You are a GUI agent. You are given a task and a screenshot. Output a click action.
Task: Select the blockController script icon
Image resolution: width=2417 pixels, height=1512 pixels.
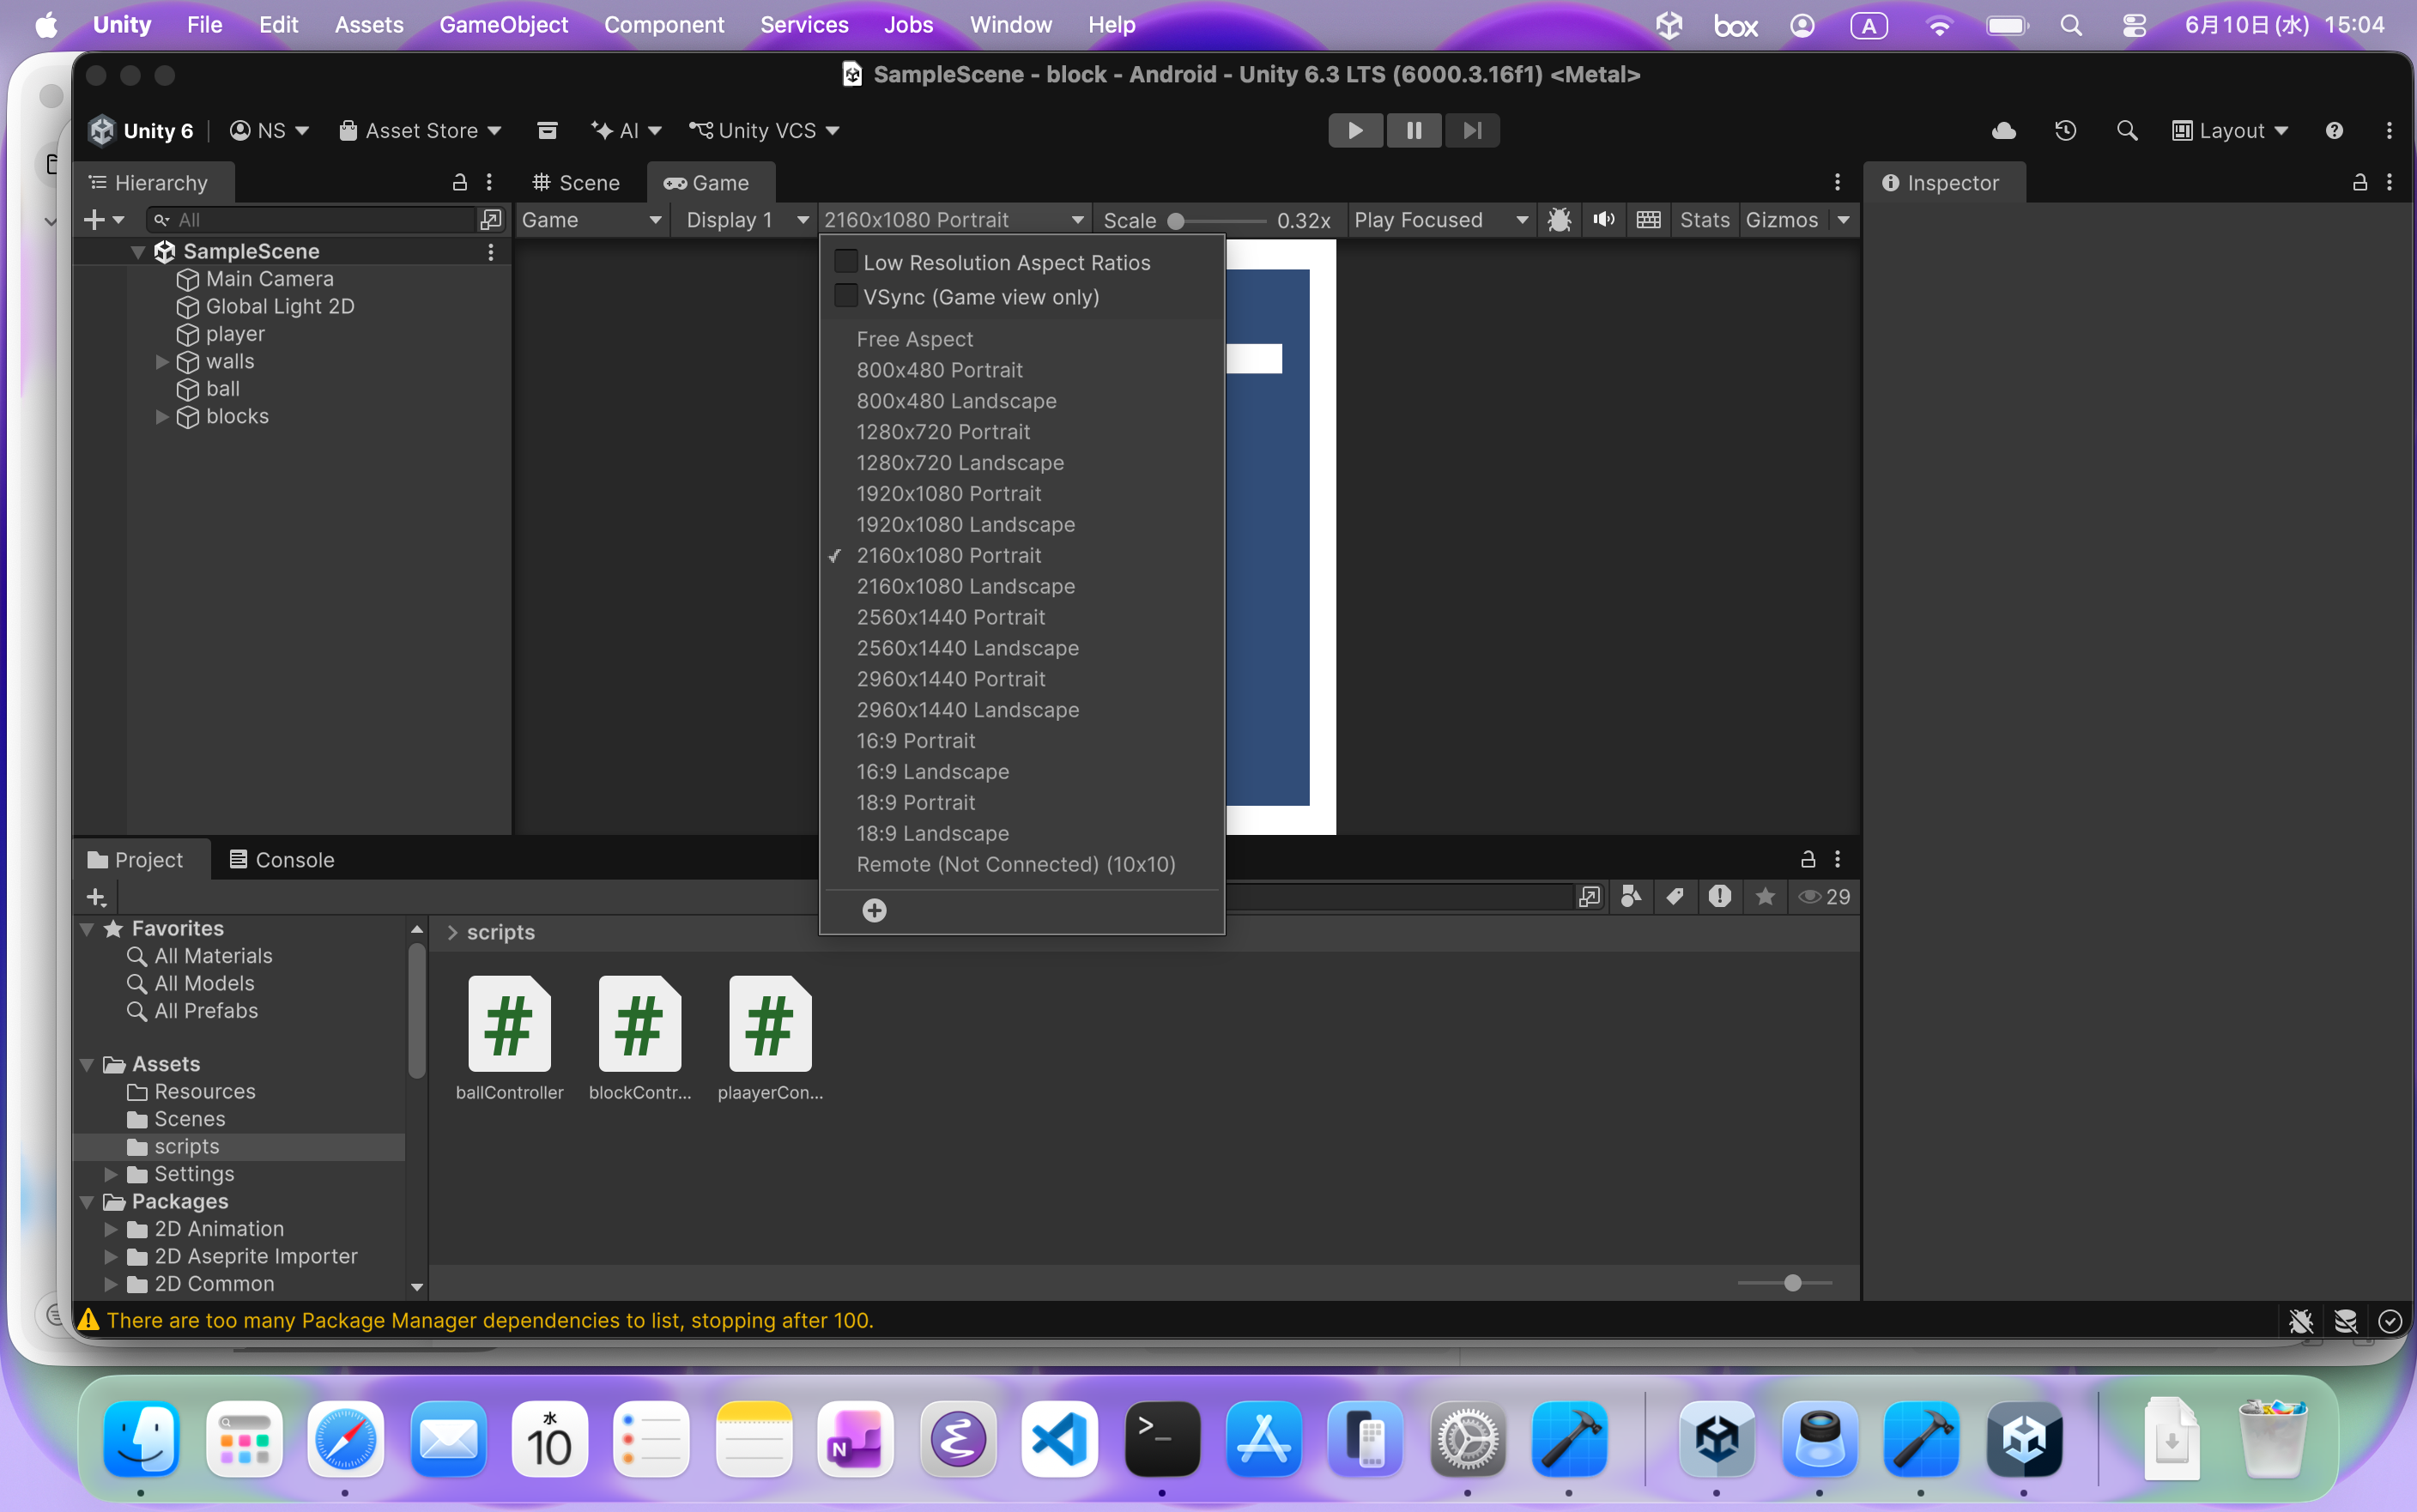(x=640, y=1024)
